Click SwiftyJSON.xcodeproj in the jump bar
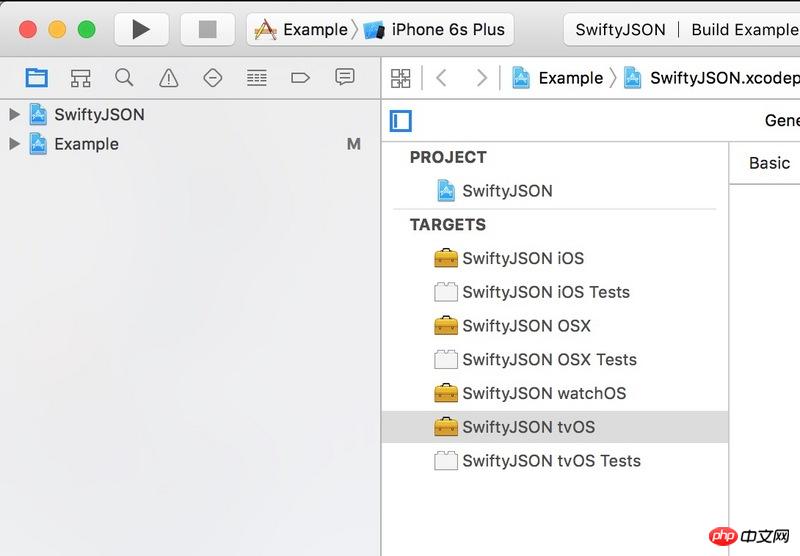Image resolution: width=800 pixels, height=556 pixels. point(711,78)
